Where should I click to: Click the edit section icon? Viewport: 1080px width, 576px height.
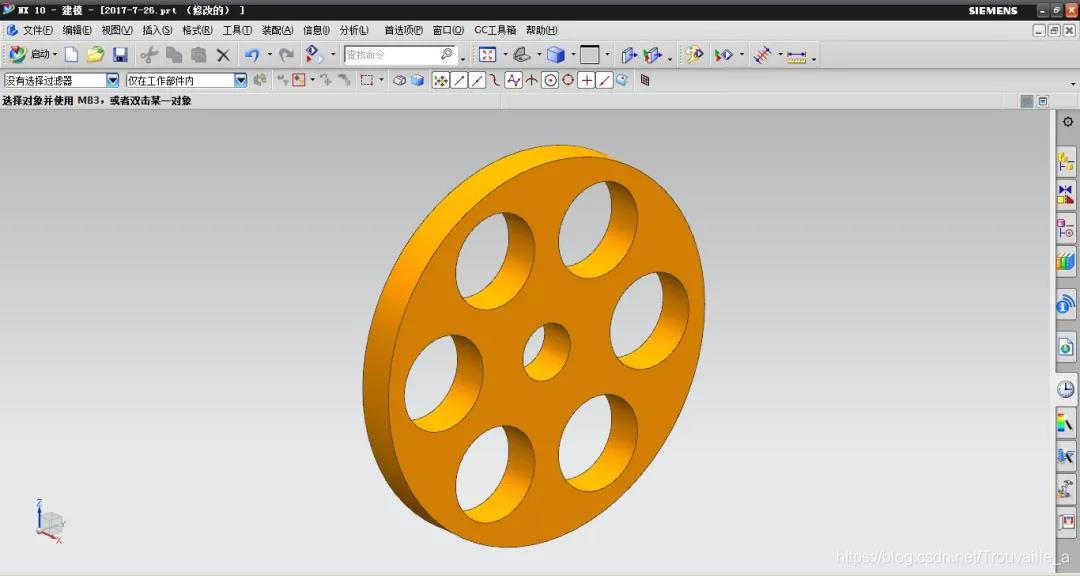coord(652,54)
